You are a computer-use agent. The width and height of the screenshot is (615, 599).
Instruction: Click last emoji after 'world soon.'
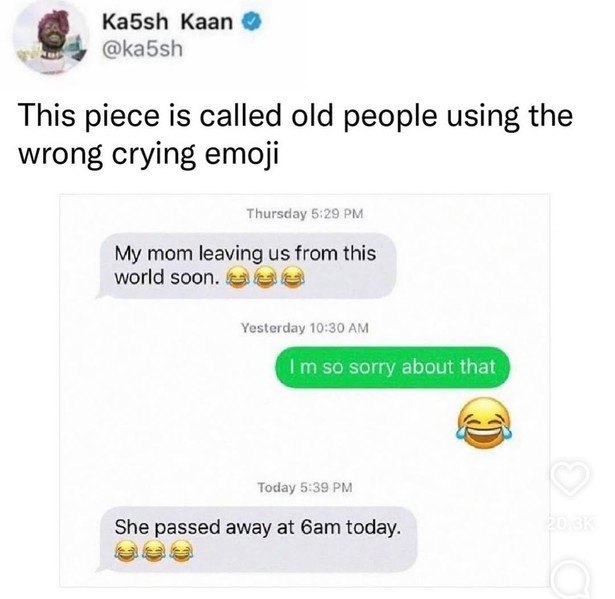pyautogui.click(x=292, y=277)
